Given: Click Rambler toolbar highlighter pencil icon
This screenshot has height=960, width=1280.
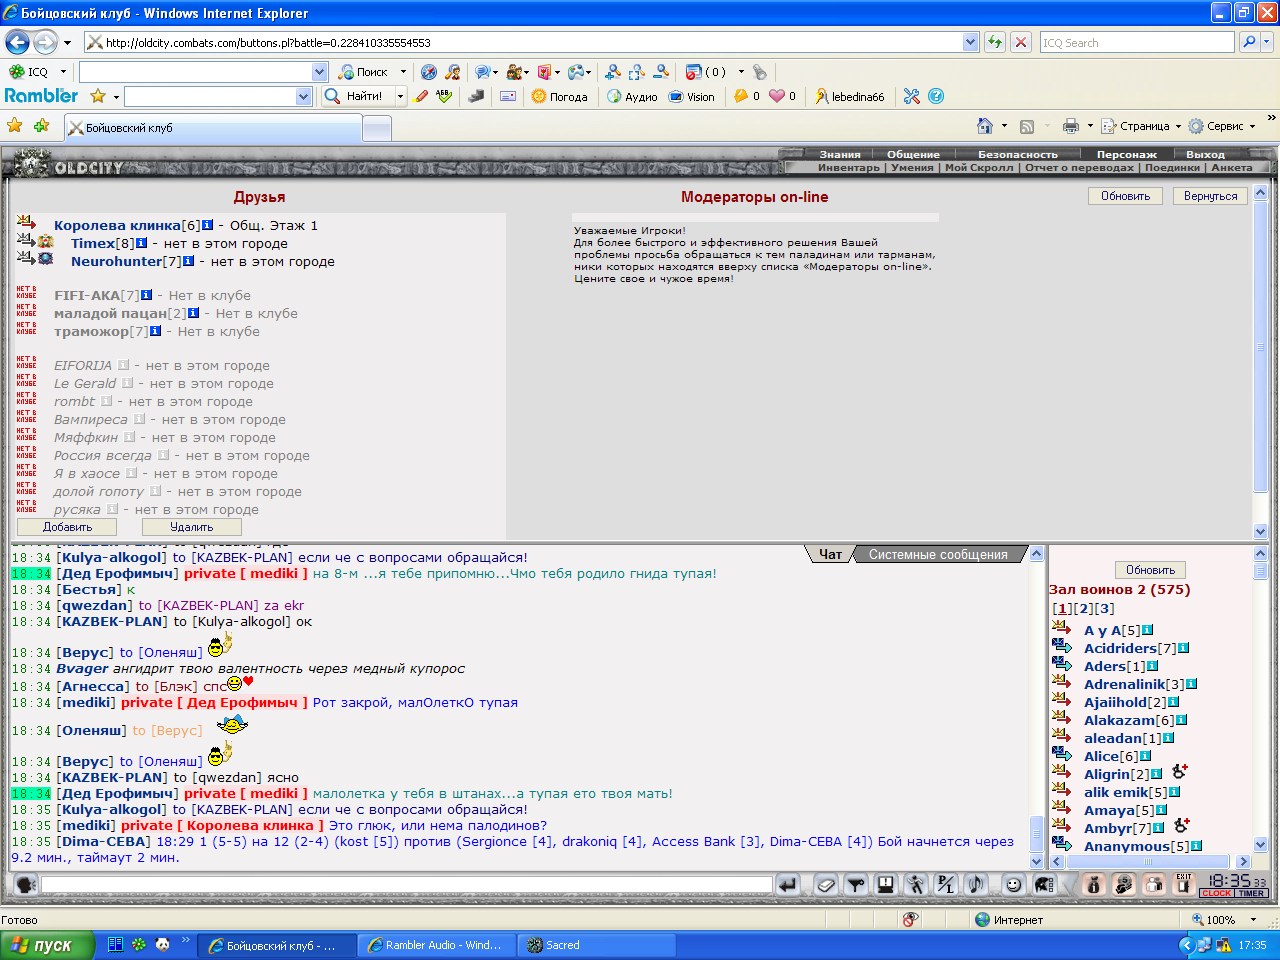Looking at the screenshot, I should click(422, 96).
